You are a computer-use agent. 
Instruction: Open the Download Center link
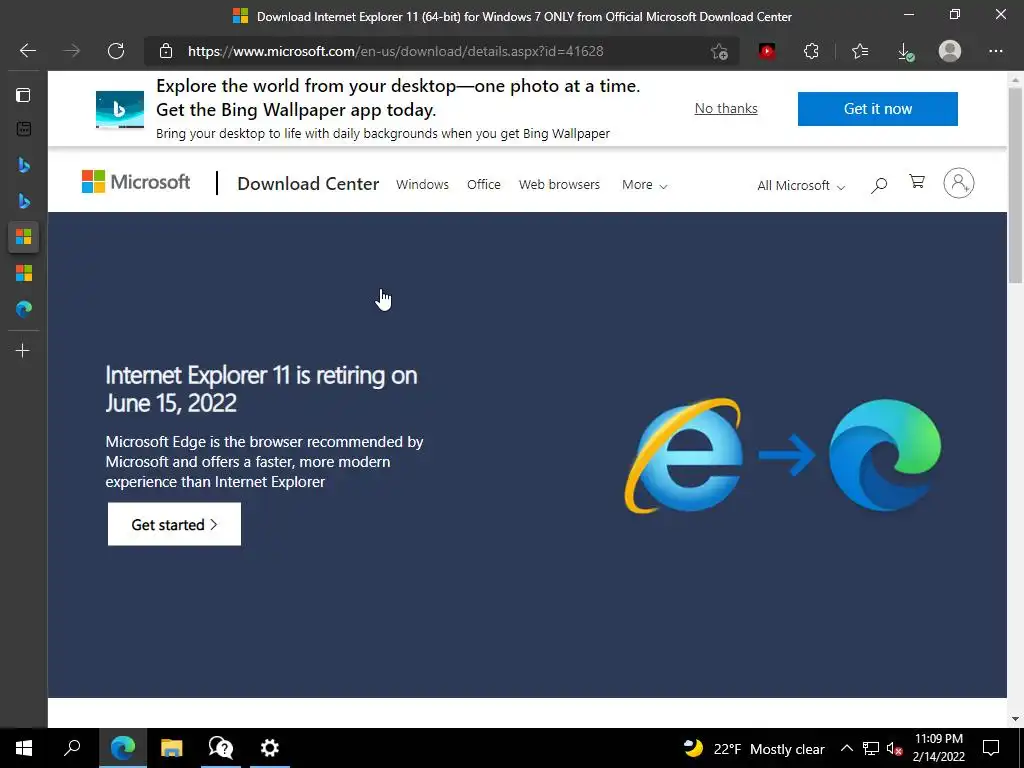click(308, 184)
